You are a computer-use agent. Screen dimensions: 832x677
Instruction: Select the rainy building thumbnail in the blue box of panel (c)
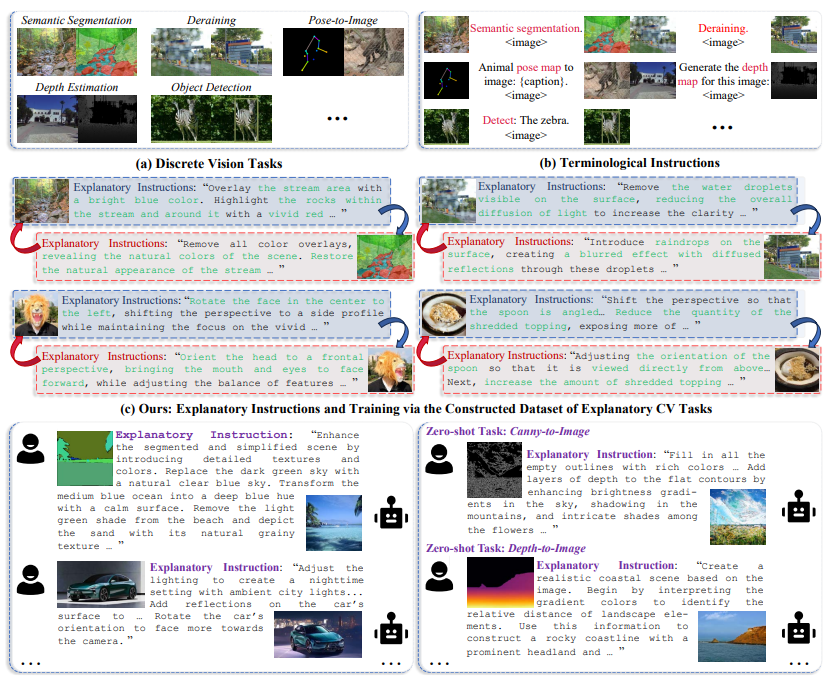(448, 201)
